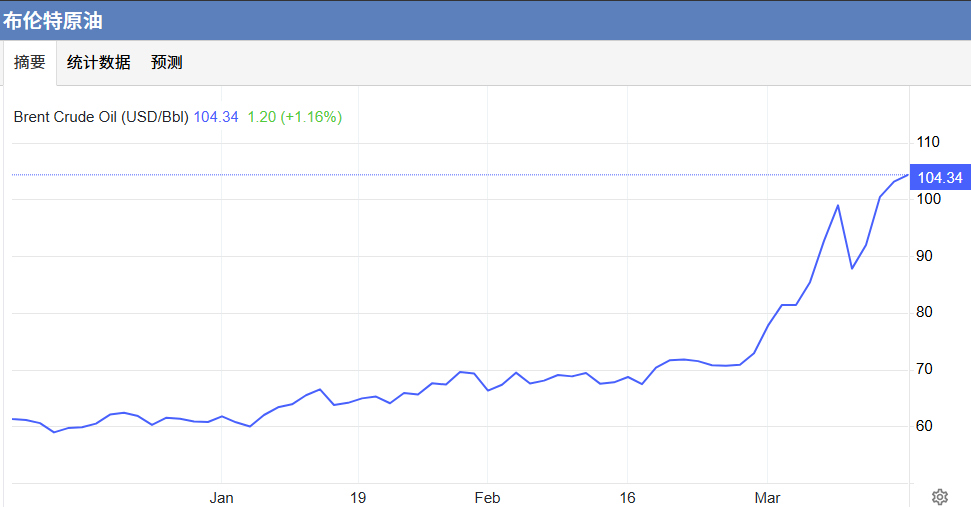Select the 预测 tab
This screenshot has height=507, width=971.
pos(166,63)
